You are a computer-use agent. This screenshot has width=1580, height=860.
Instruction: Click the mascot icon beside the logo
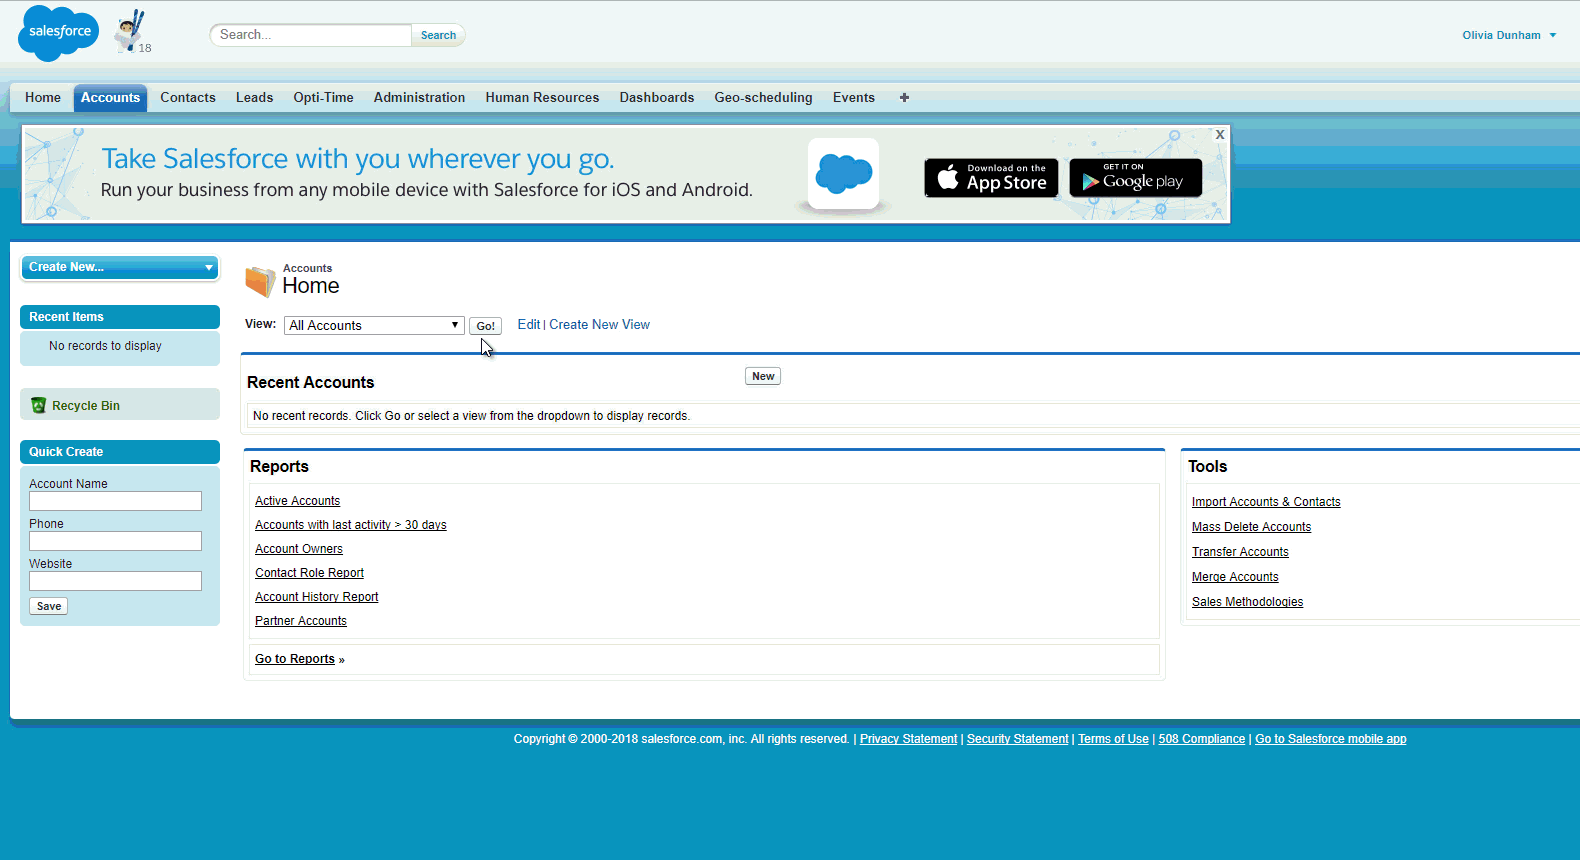[x=130, y=32]
